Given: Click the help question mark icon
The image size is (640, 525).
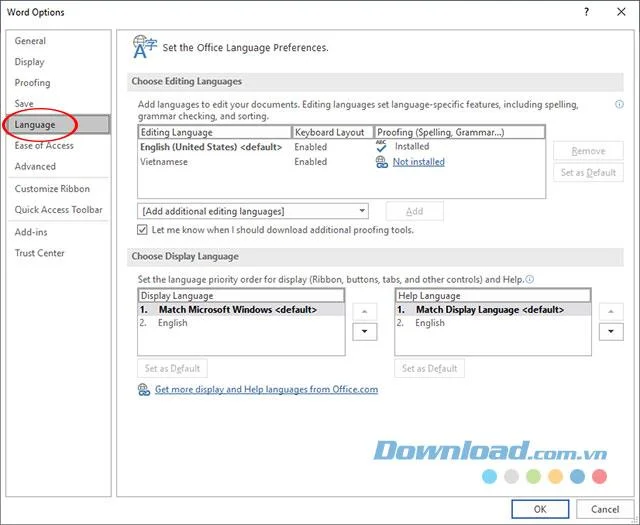Looking at the screenshot, I should coord(587,12).
